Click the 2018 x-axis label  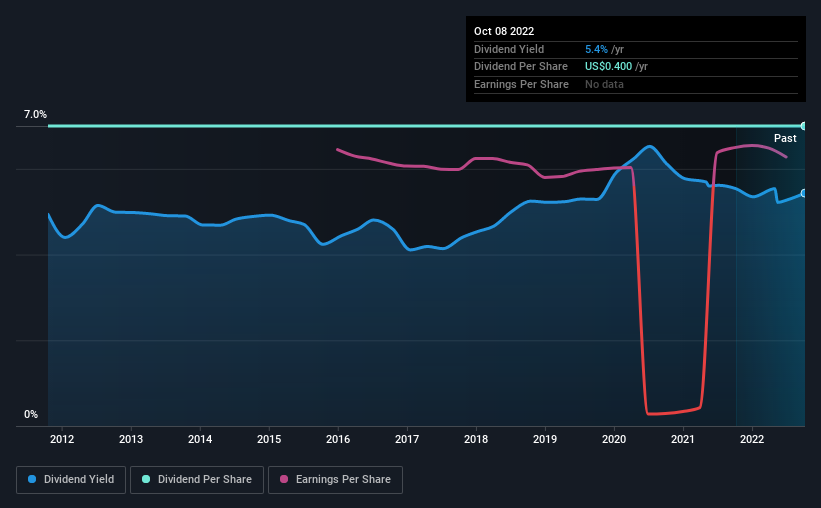click(476, 439)
